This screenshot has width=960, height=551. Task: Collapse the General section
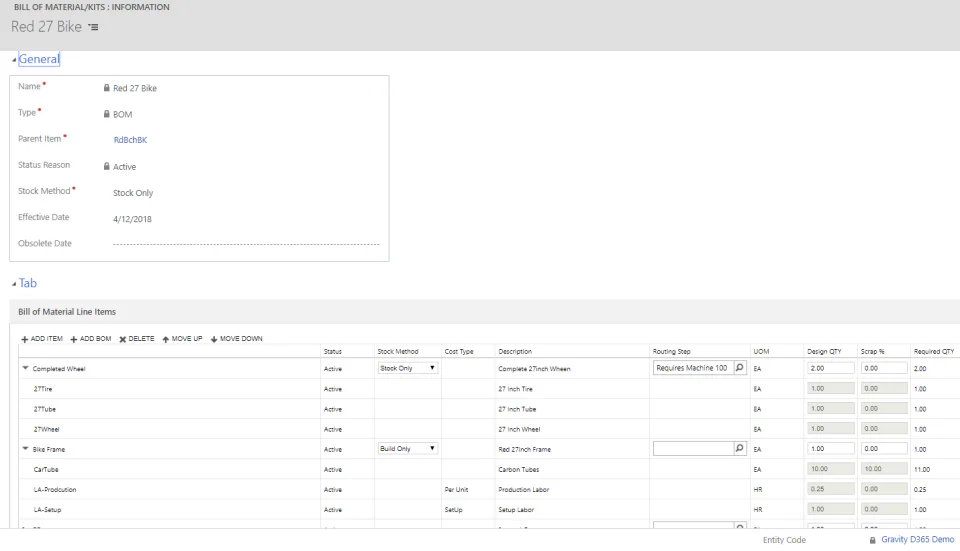pos(14,60)
